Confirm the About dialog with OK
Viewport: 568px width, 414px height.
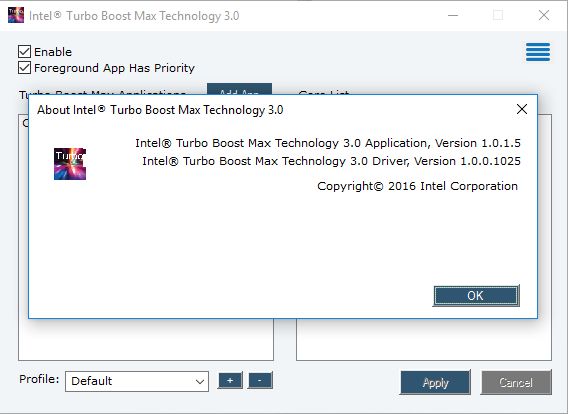[476, 296]
